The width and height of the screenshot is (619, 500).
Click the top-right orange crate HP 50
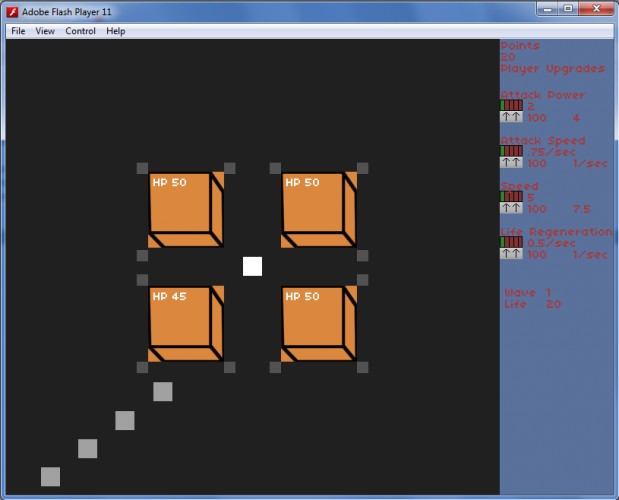click(x=319, y=210)
